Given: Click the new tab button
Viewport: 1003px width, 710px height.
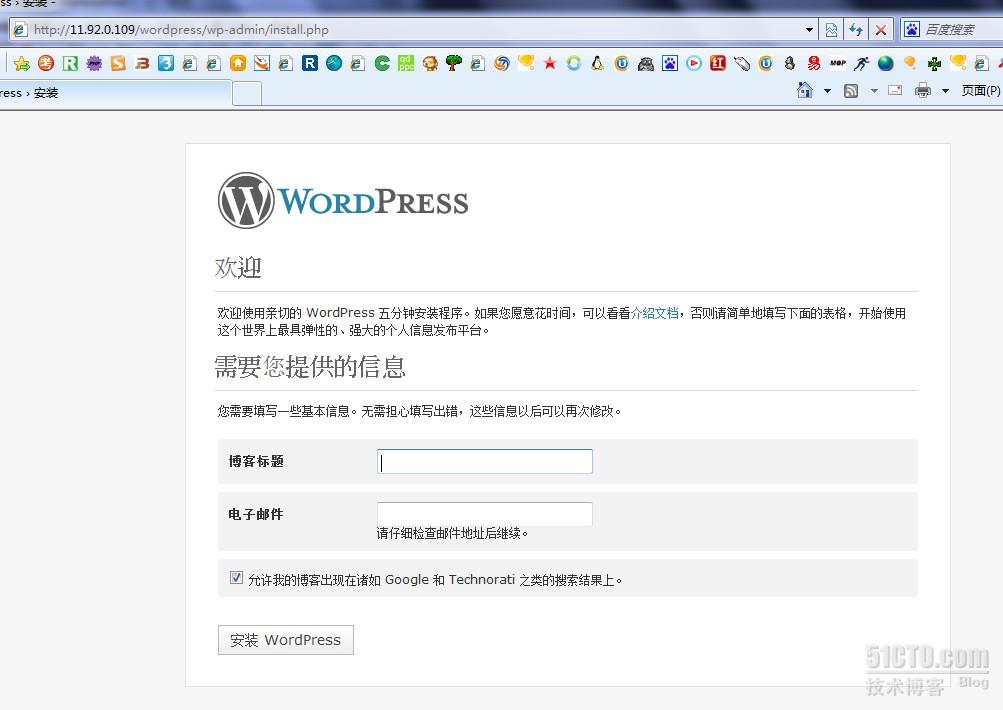Looking at the screenshot, I should (247, 94).
